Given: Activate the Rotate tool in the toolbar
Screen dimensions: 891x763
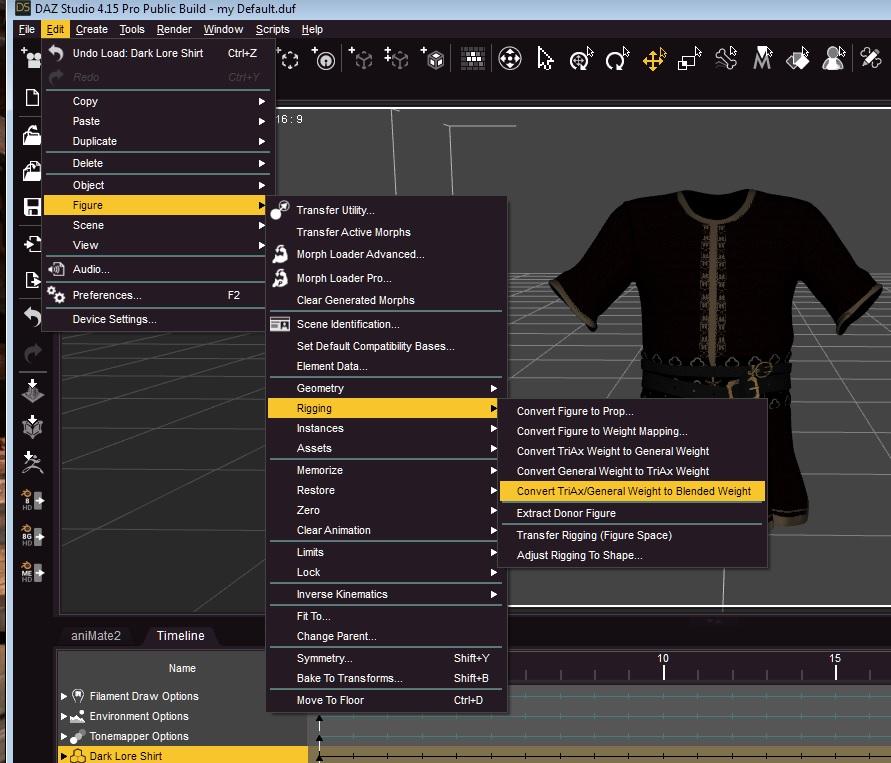Looking at the screenshot, I should [x=617, y=60].
